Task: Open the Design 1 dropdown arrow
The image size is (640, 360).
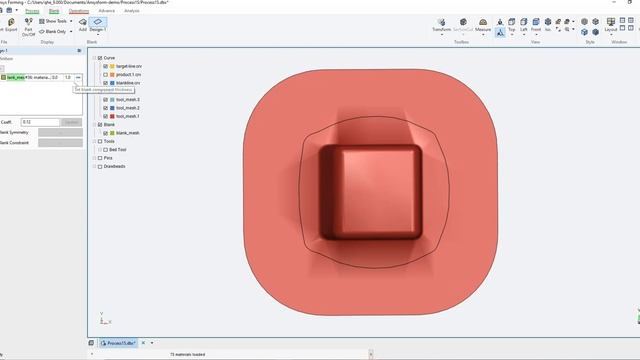Action: [98, 35]
